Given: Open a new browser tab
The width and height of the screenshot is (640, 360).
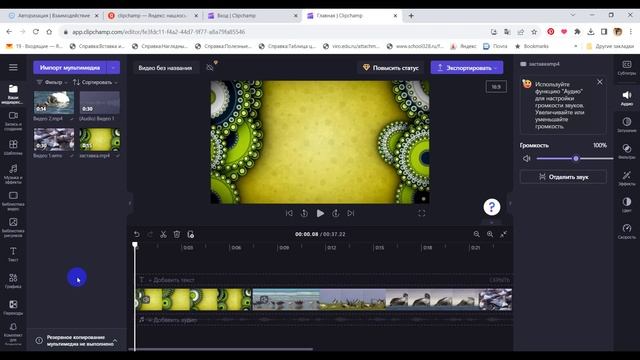Looking at the screenshot, I should 411,16.
